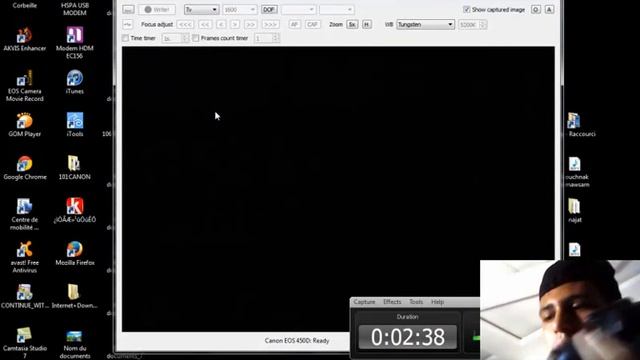Viewport: 640px width, 360px height.
Task: Open Capture menu in recorder window
Action: tap(364, 302)
